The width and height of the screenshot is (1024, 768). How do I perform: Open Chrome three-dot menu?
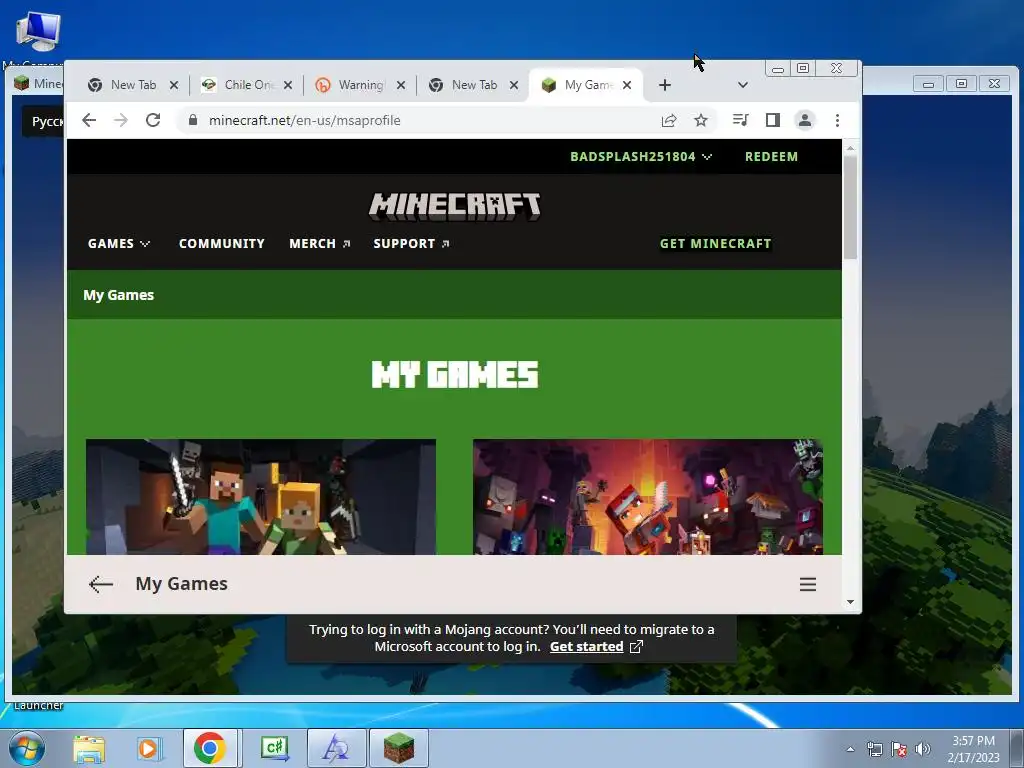click(837, 120)
